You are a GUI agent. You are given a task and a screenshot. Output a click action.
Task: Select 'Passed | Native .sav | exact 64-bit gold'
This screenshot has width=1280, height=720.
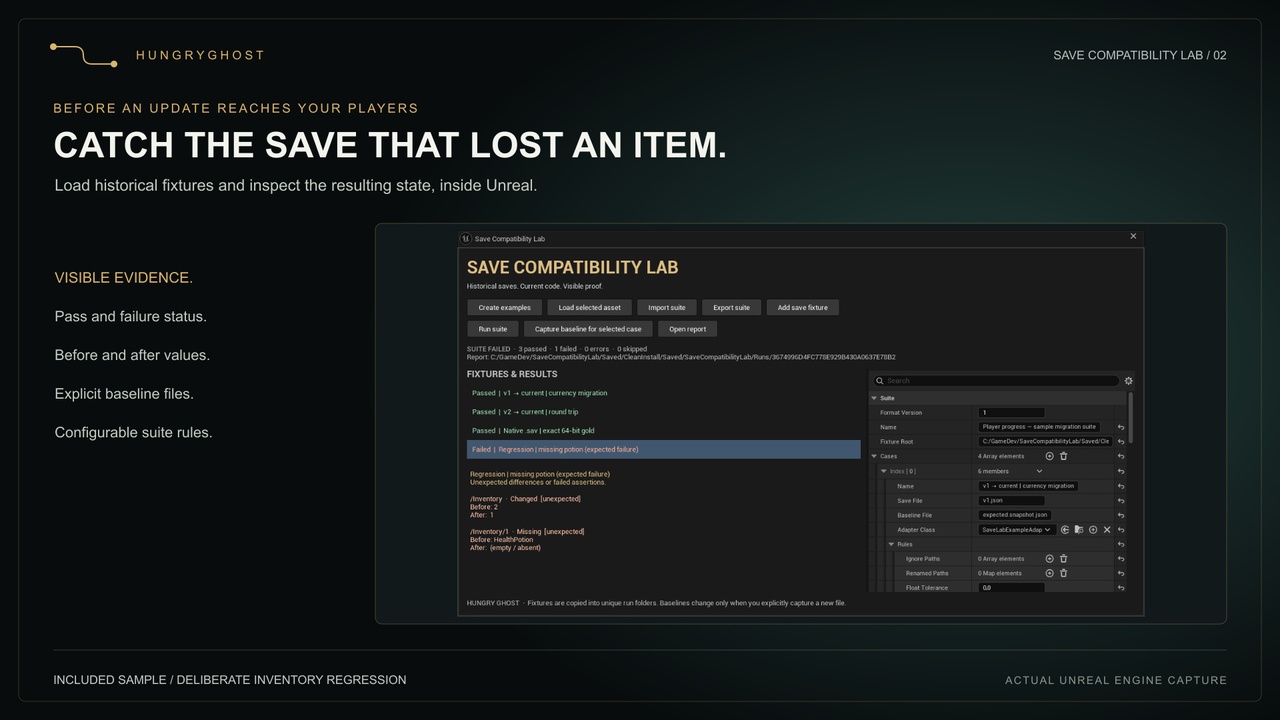click(663, 431)
